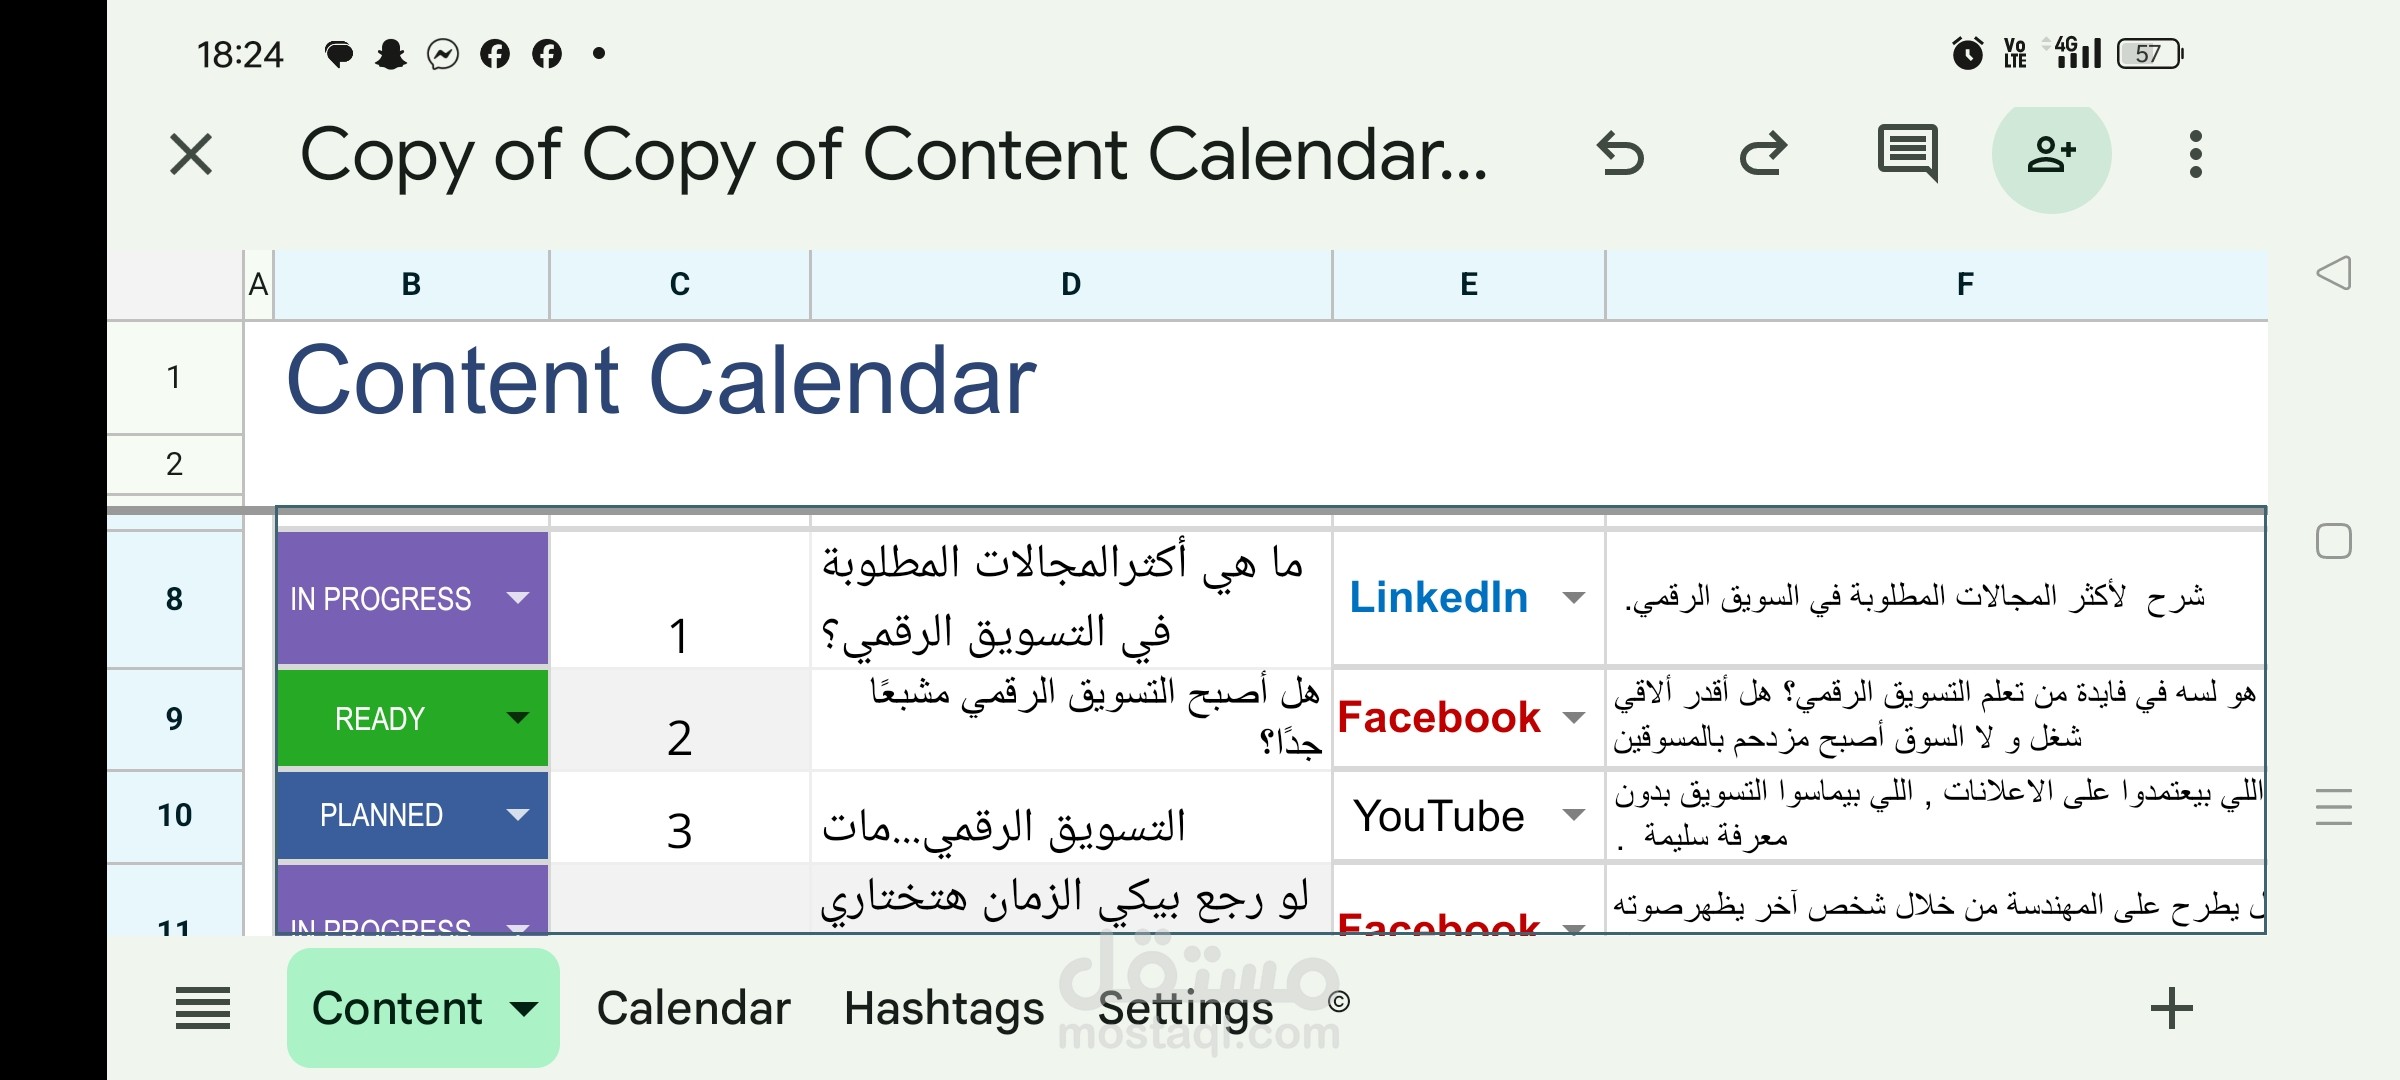Open the LinkedIn platform dropdown

point(1573,597)
